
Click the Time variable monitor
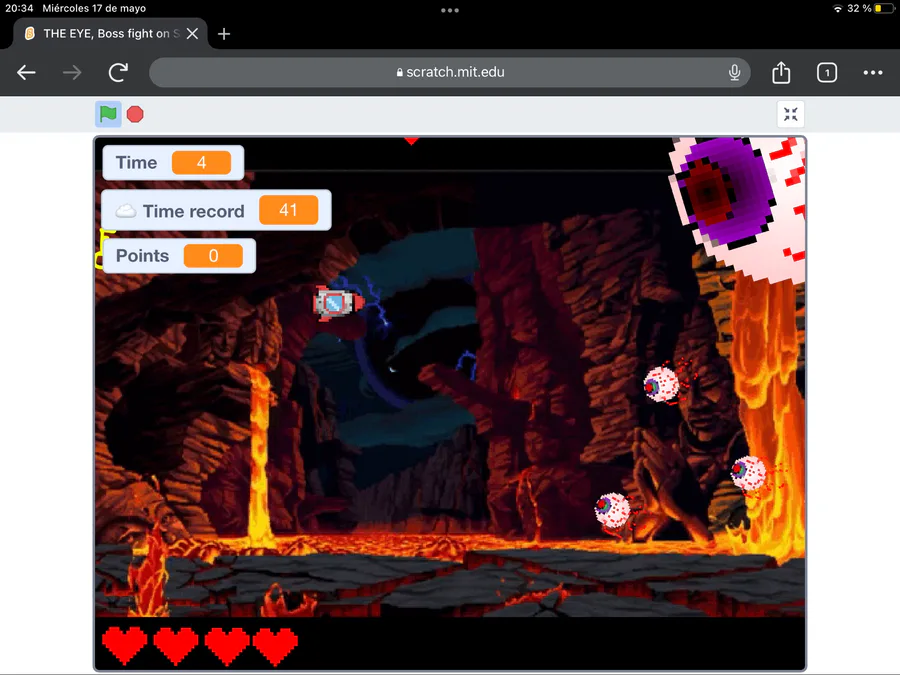pyautogui.click(x=173, y=162)
